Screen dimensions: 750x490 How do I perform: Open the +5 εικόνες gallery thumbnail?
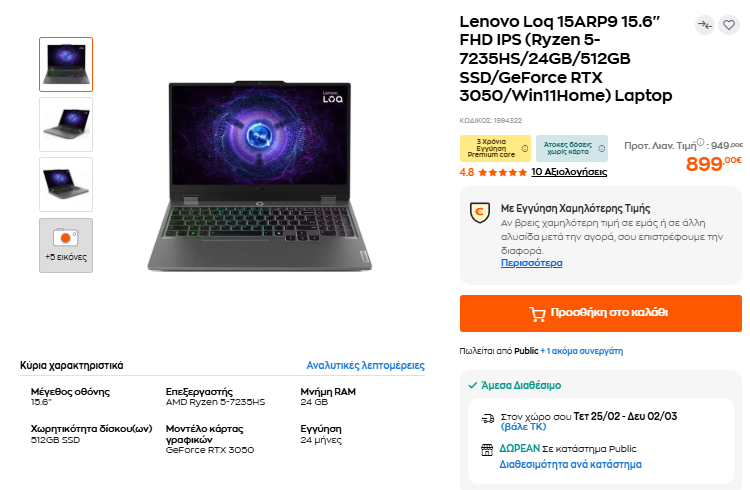click(x=66, y=245)
